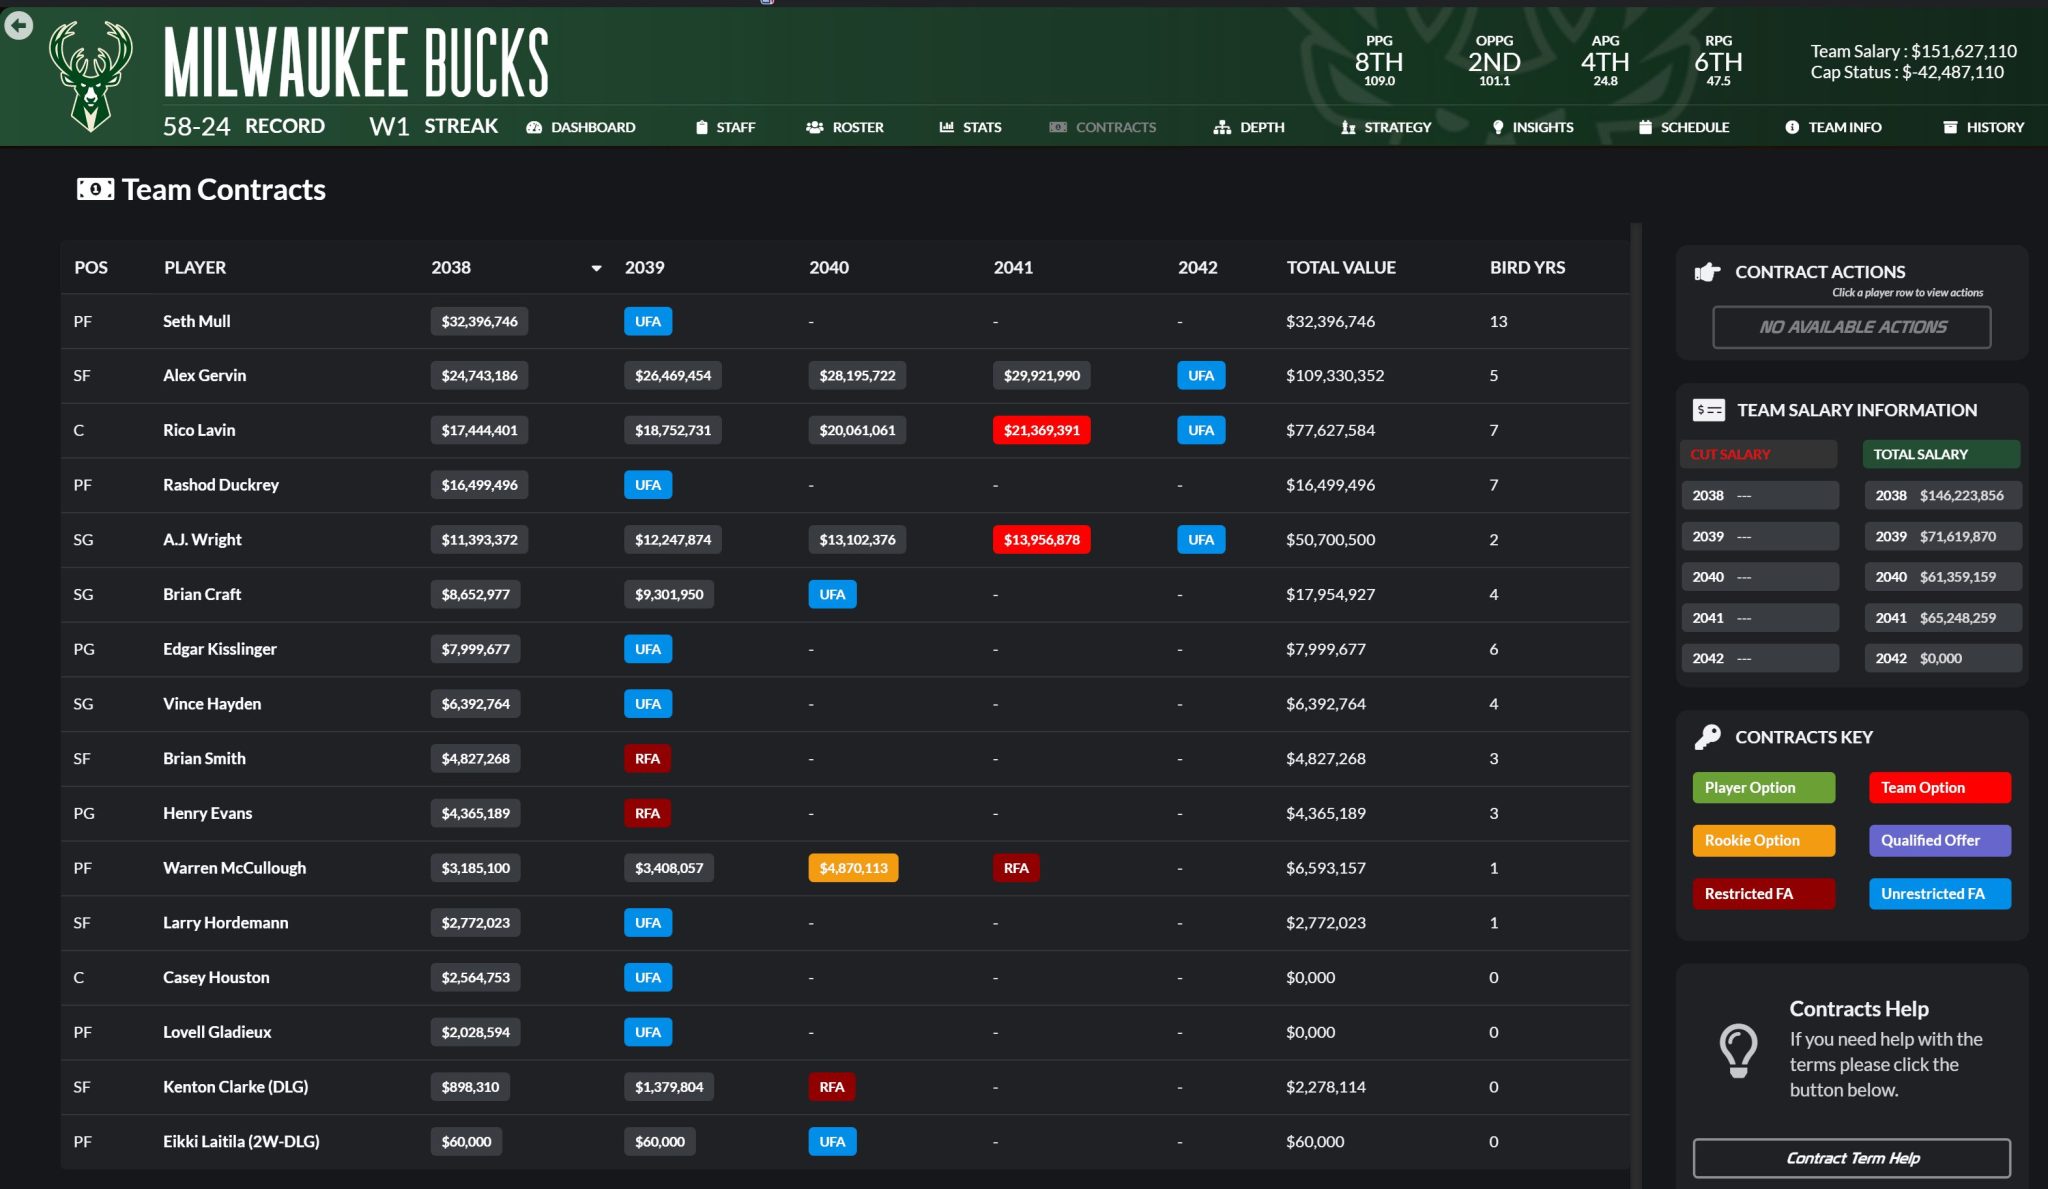The width and height of the screenshot is (2048, 1189).
Task: Sort by the Total Value column header
Action: (1340, 268)
